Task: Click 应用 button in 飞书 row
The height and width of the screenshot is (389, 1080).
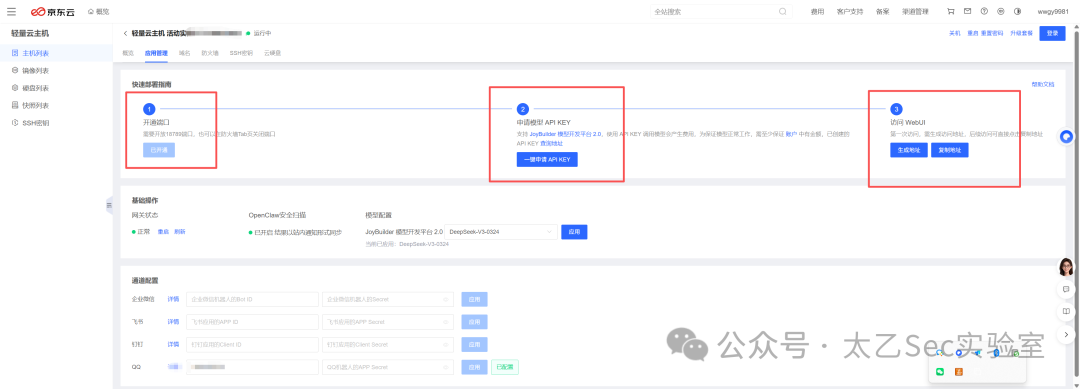Action: (474, 322)
